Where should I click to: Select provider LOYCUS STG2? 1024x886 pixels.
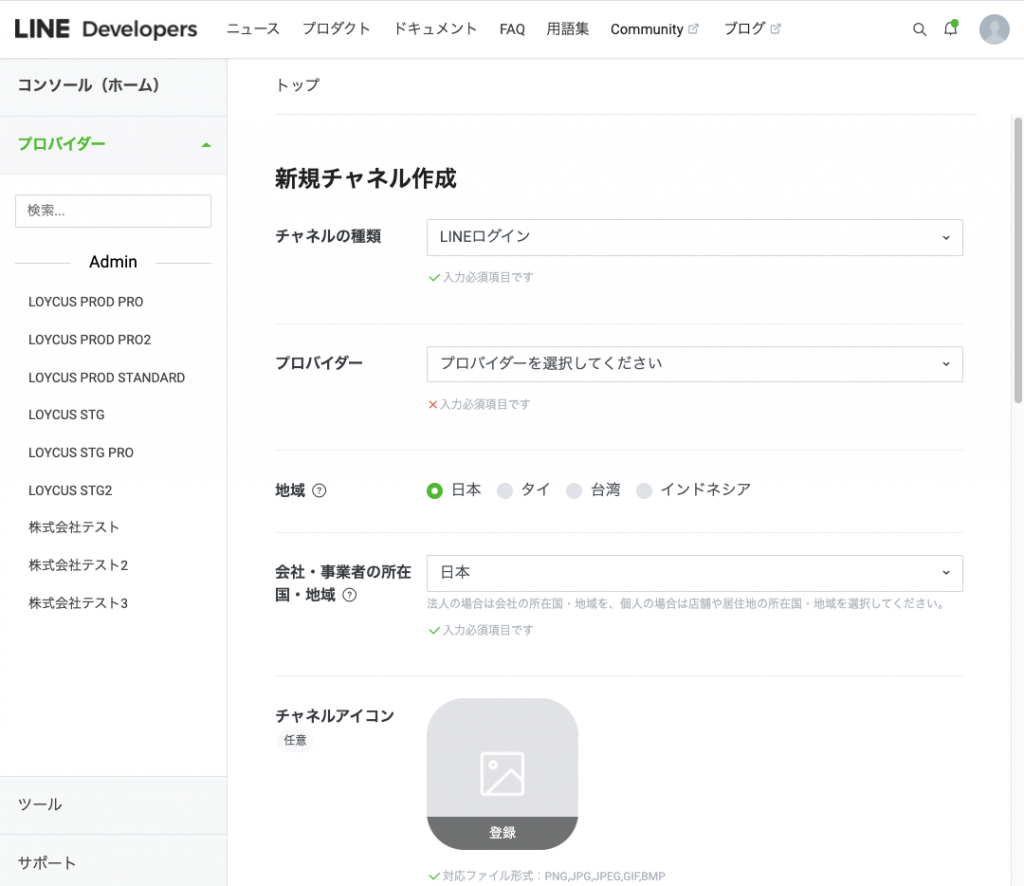[x=70, y=491]
